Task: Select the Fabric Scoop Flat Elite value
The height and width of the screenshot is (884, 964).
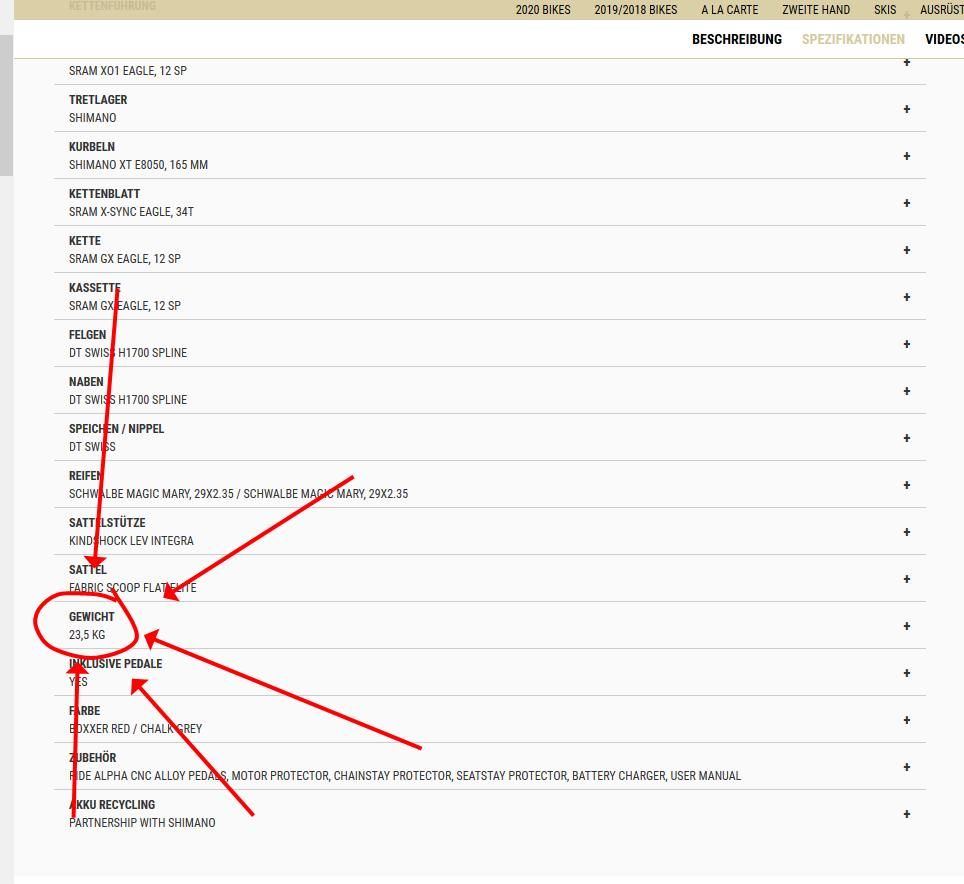Action: (133, 588)
